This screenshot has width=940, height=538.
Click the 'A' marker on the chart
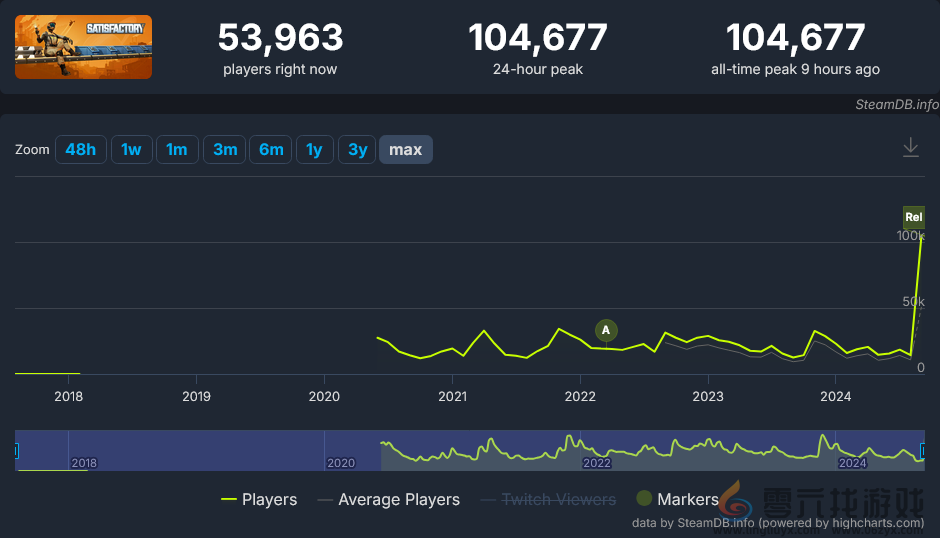(x=605, y=330)
